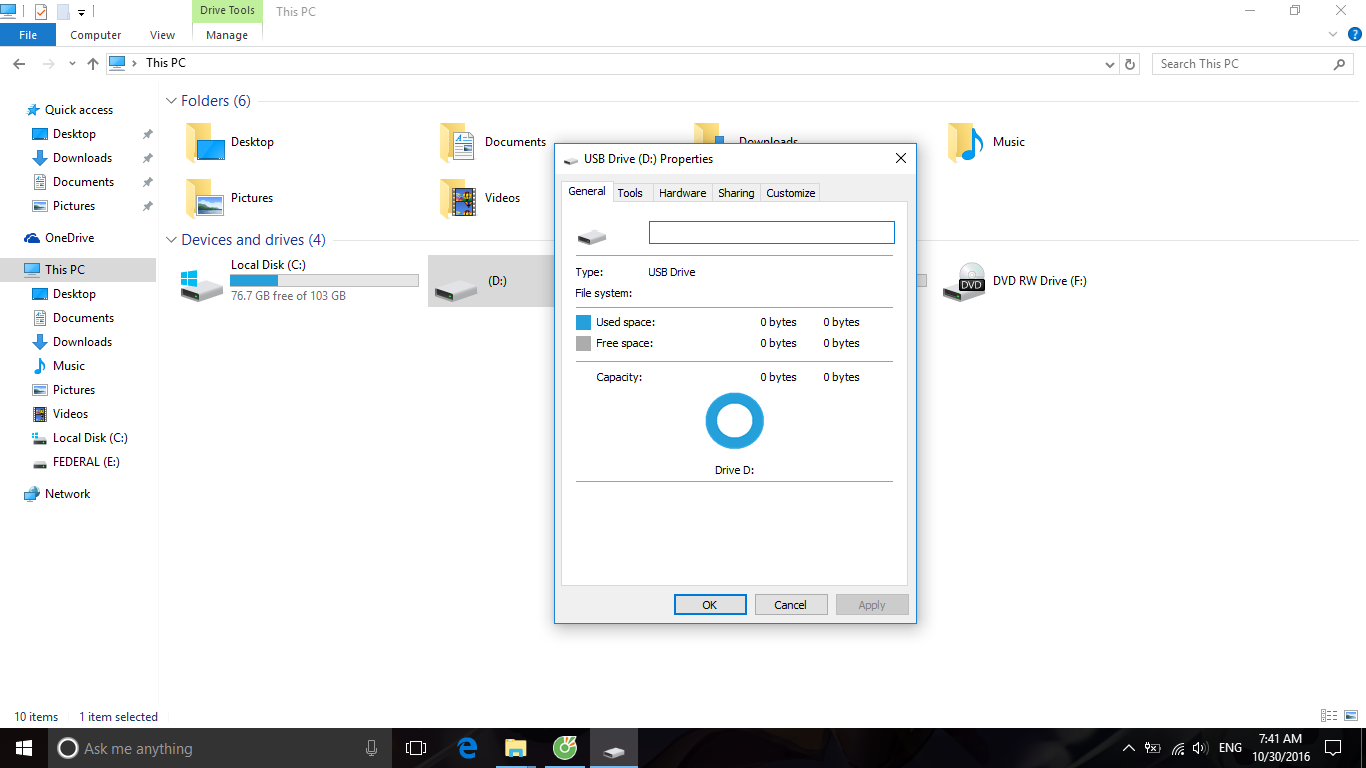Go up one level with the up arrow
Viewport: 1366px width, 768px height.
(93, 64)
